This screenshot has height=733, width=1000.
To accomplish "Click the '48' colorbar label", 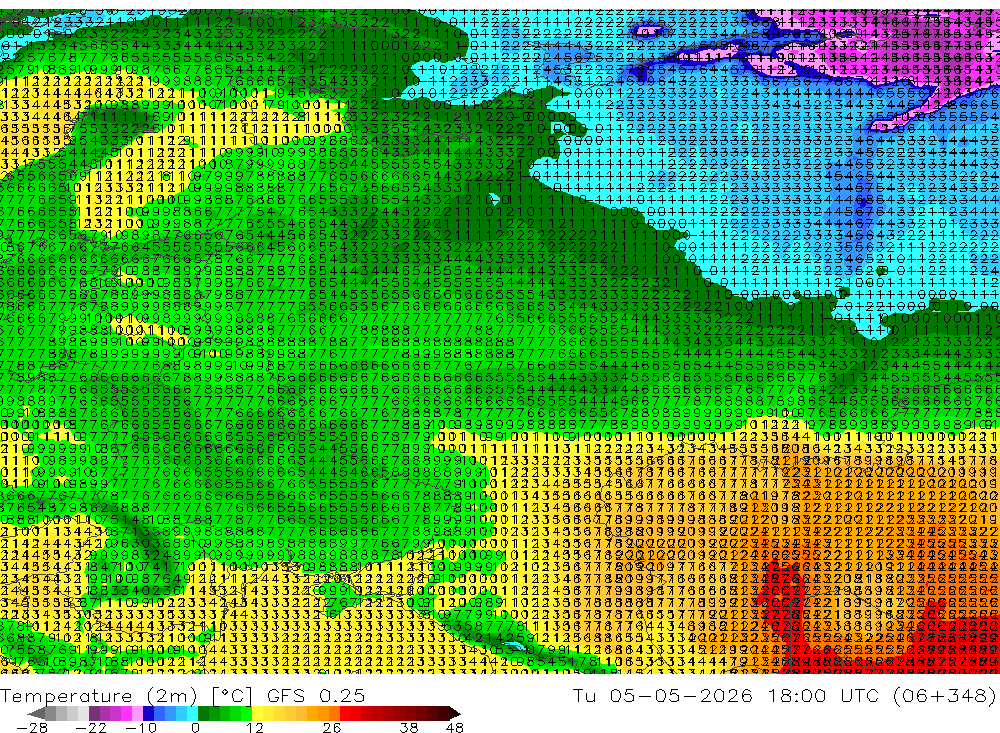I will (455, 727).
